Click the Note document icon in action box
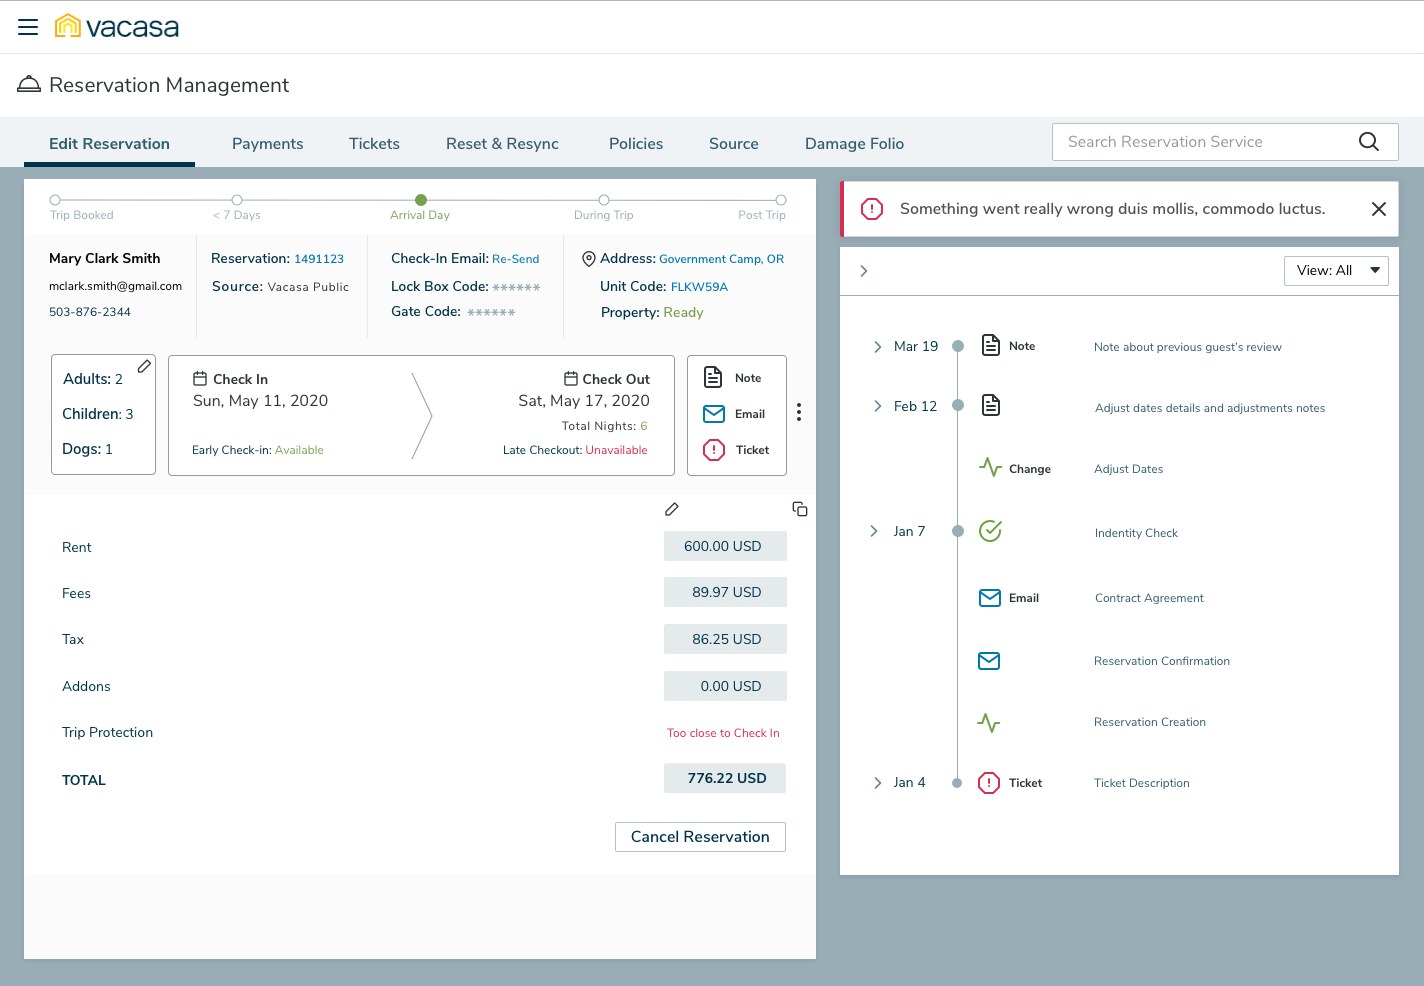Screen dimensions: 1424x986 [713, 377]
